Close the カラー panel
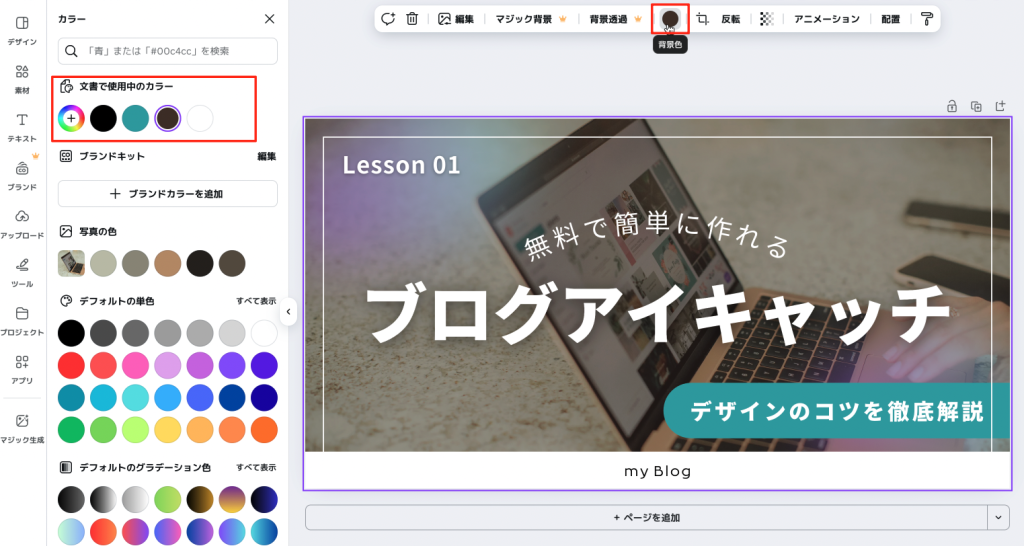The image size is (1024, 546). [x=269, y=19]
